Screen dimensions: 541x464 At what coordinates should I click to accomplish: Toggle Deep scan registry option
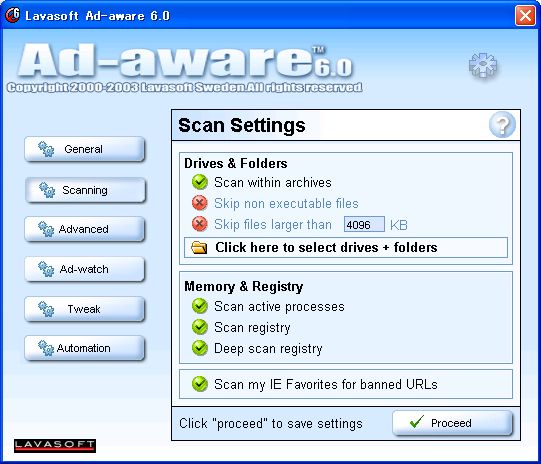click(x=200, y=348)
